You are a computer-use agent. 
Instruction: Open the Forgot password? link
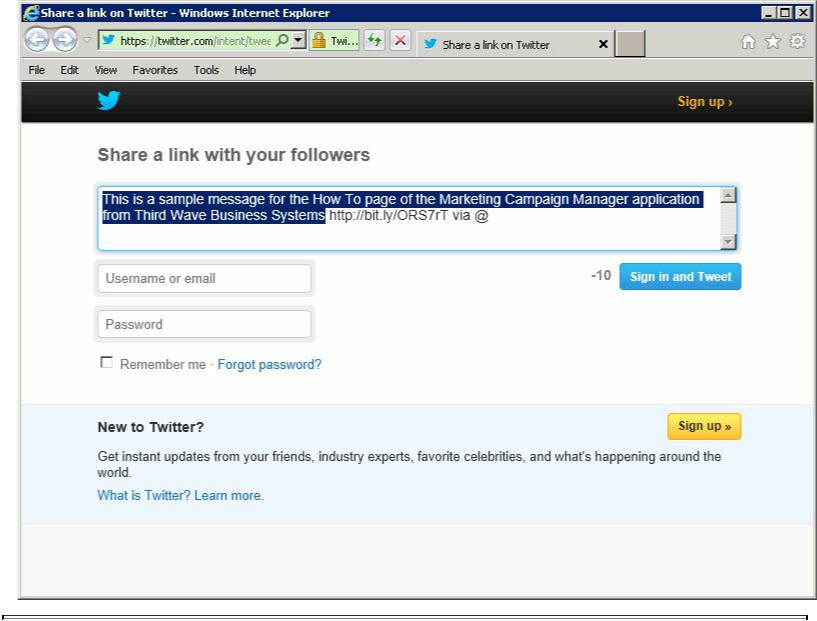269,364
